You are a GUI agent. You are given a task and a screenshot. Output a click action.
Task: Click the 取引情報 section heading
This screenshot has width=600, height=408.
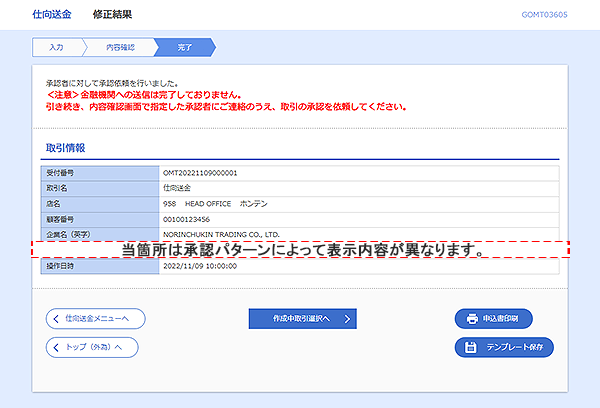click(65, 148)
